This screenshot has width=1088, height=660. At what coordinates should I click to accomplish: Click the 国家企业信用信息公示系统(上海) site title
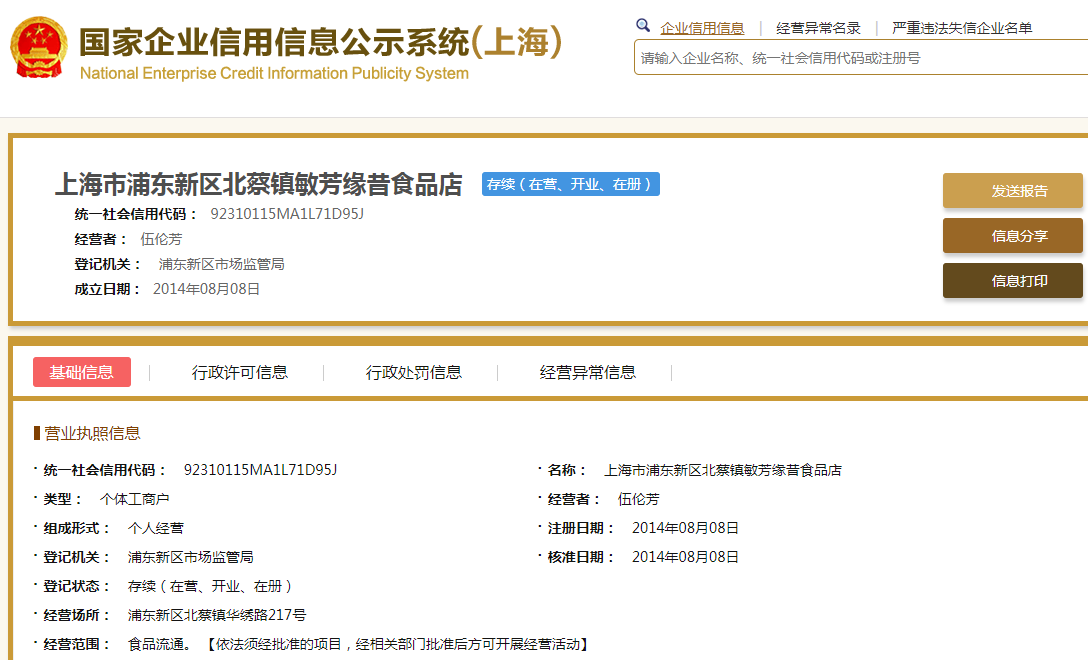320,42
